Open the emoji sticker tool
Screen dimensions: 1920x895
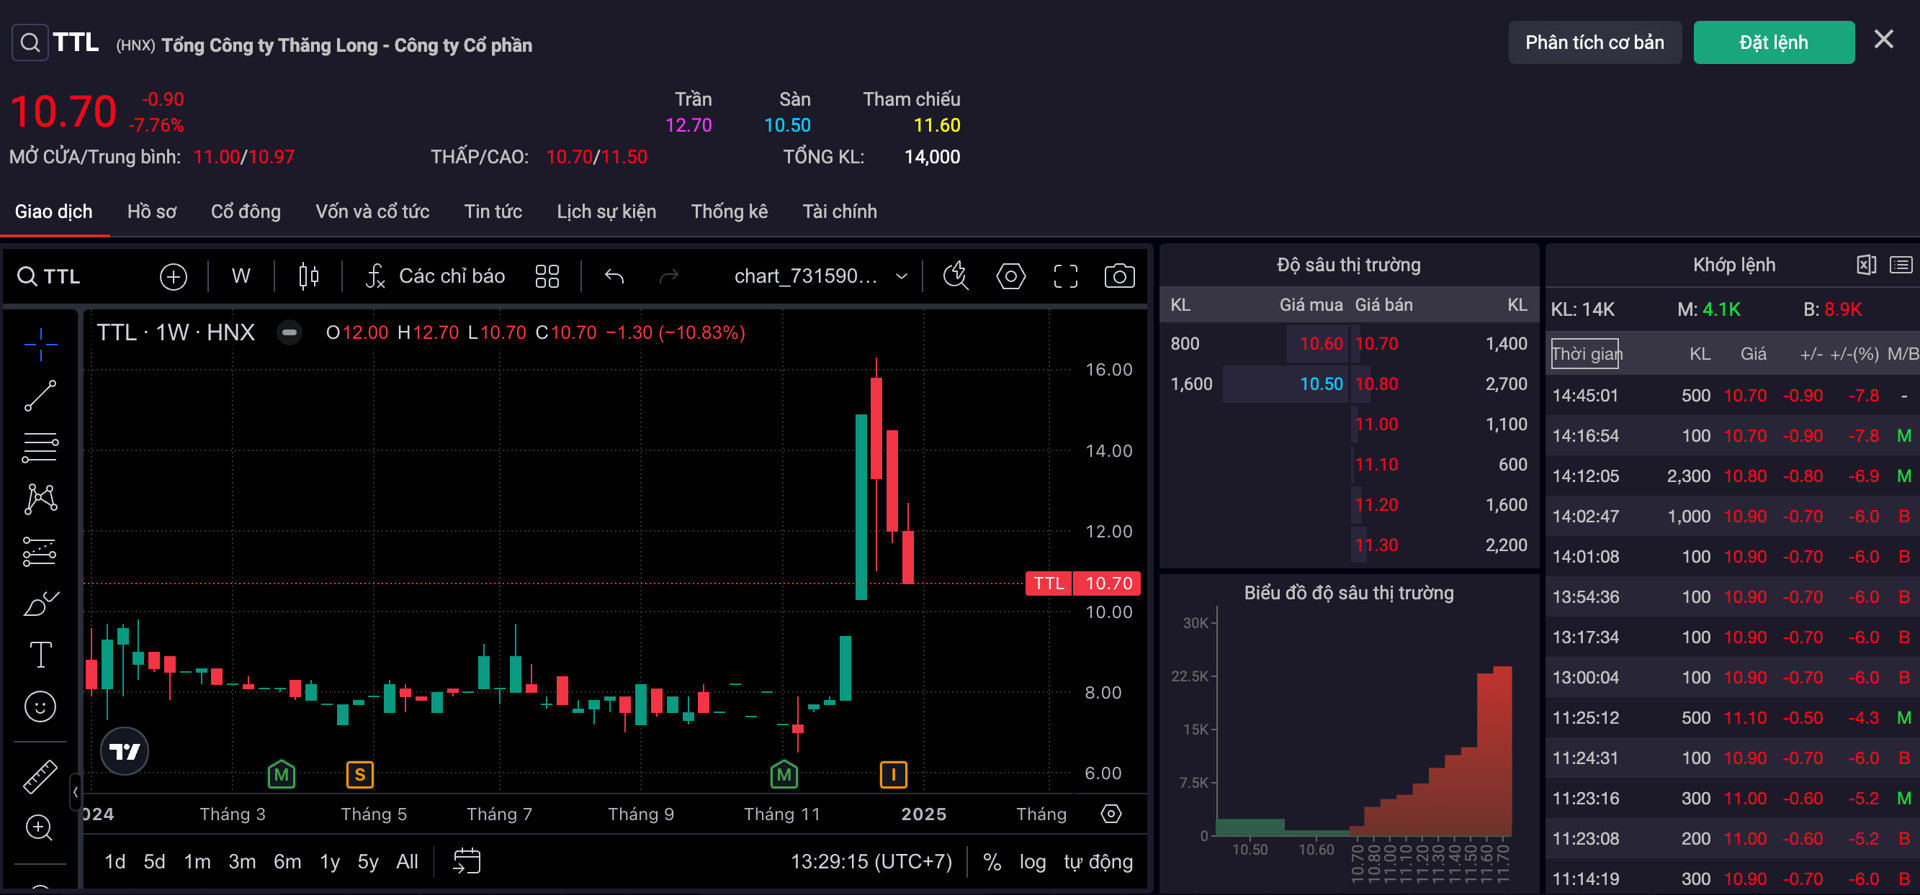pyautogui.click(x=40, y=707)
